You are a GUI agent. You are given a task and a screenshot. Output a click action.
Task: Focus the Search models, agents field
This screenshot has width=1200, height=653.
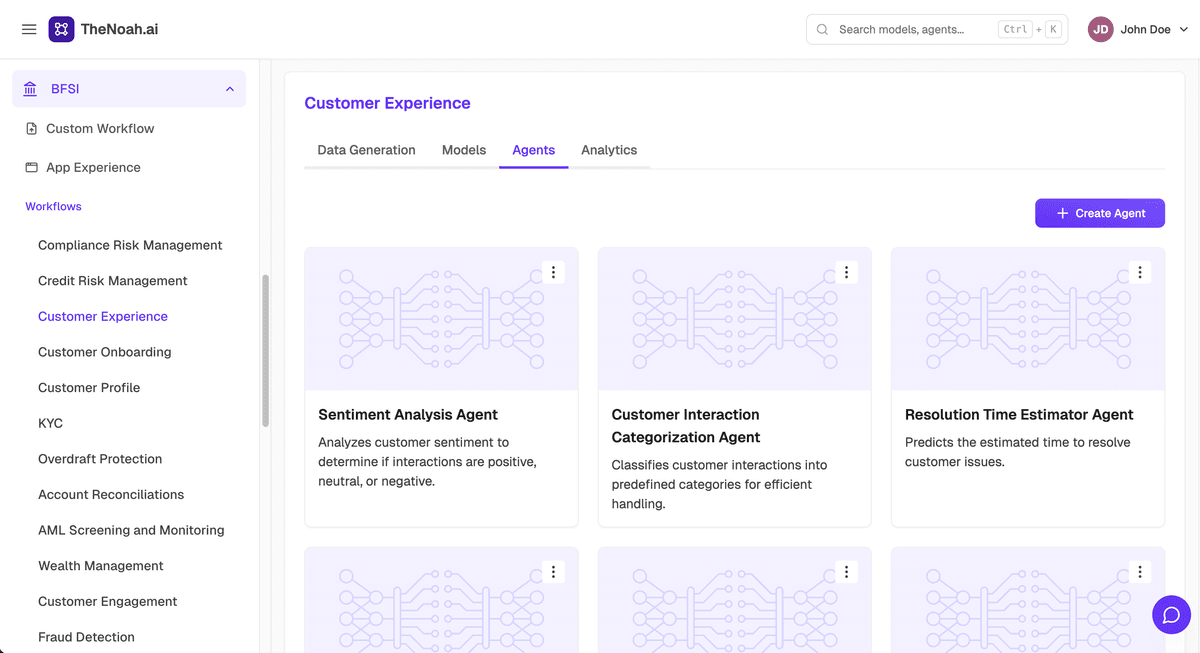(x=937, y=29)
